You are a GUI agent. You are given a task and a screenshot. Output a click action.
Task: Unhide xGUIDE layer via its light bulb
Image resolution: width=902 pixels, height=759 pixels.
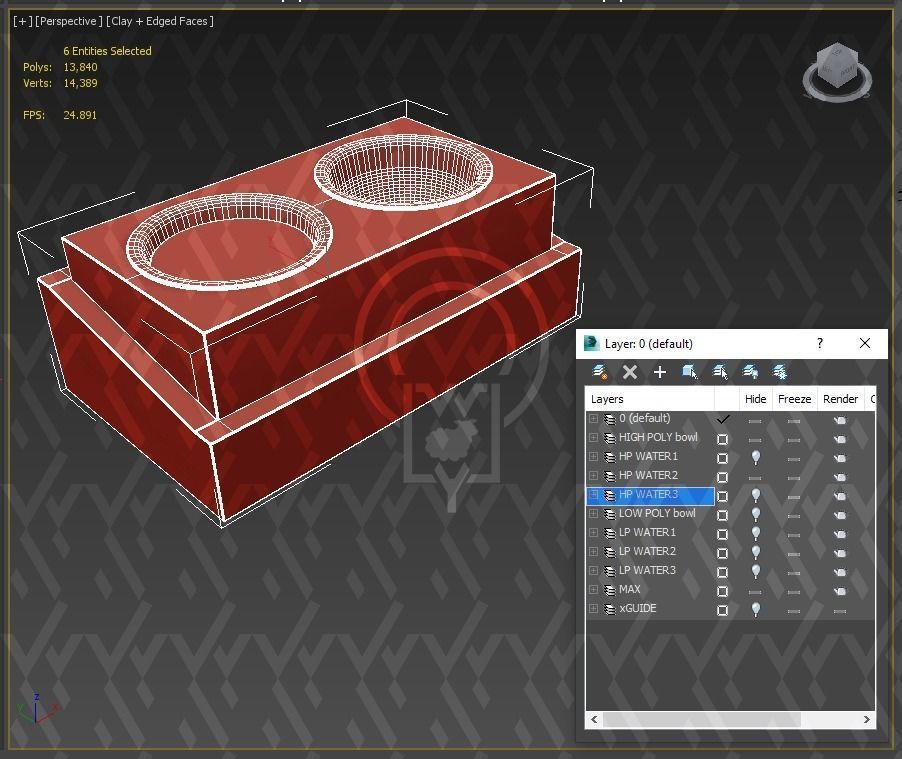[756, 609]
